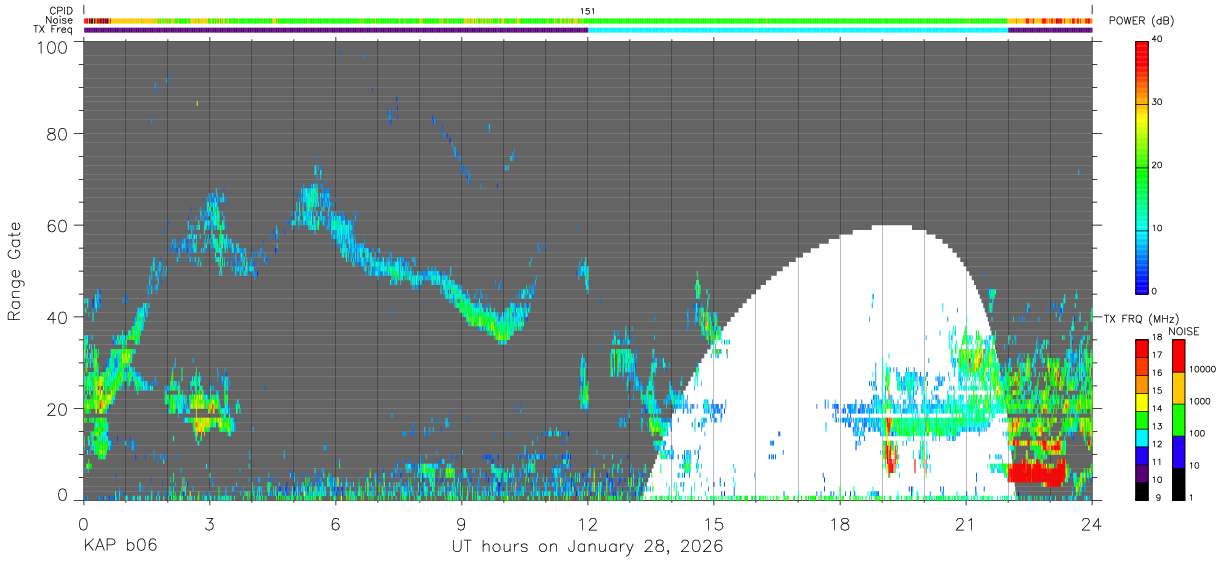Click the range gate axis label '60'
The height and width of the screenshot is (567, 1228).
(58, 225)
